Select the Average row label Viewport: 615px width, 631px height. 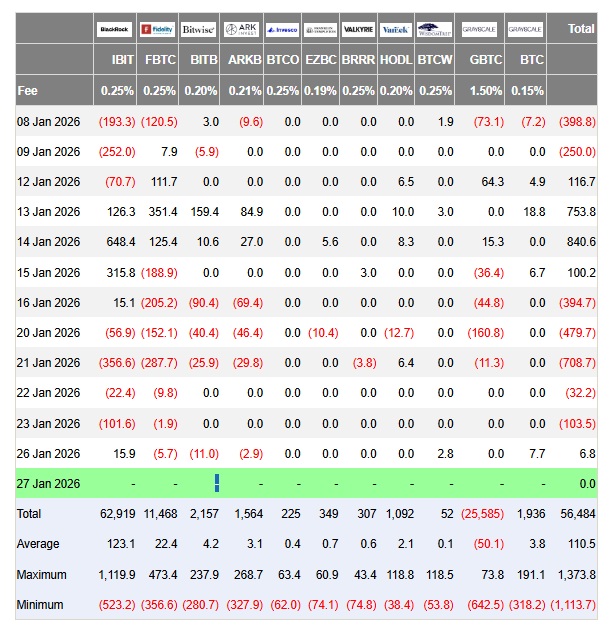[38, 544]
